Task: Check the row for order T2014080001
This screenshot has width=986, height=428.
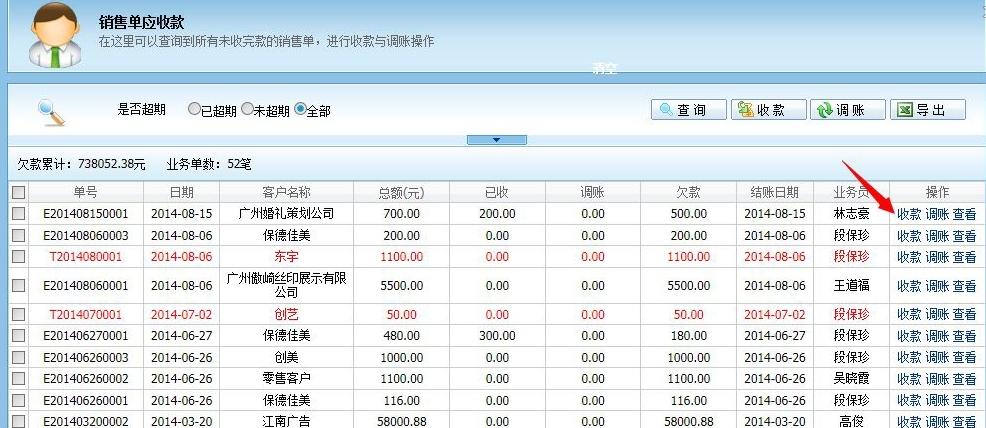Action: point(18,257)
